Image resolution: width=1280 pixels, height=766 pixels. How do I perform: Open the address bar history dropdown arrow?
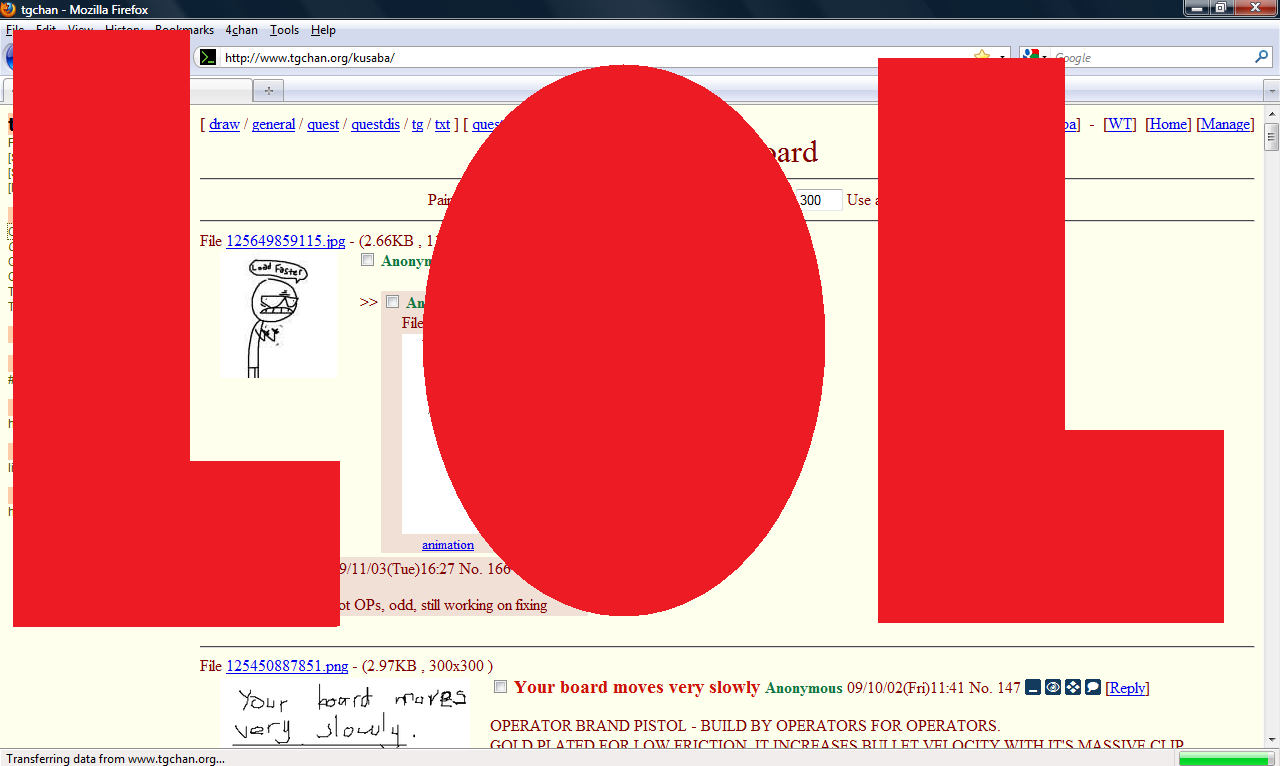tap(1002, 57)
